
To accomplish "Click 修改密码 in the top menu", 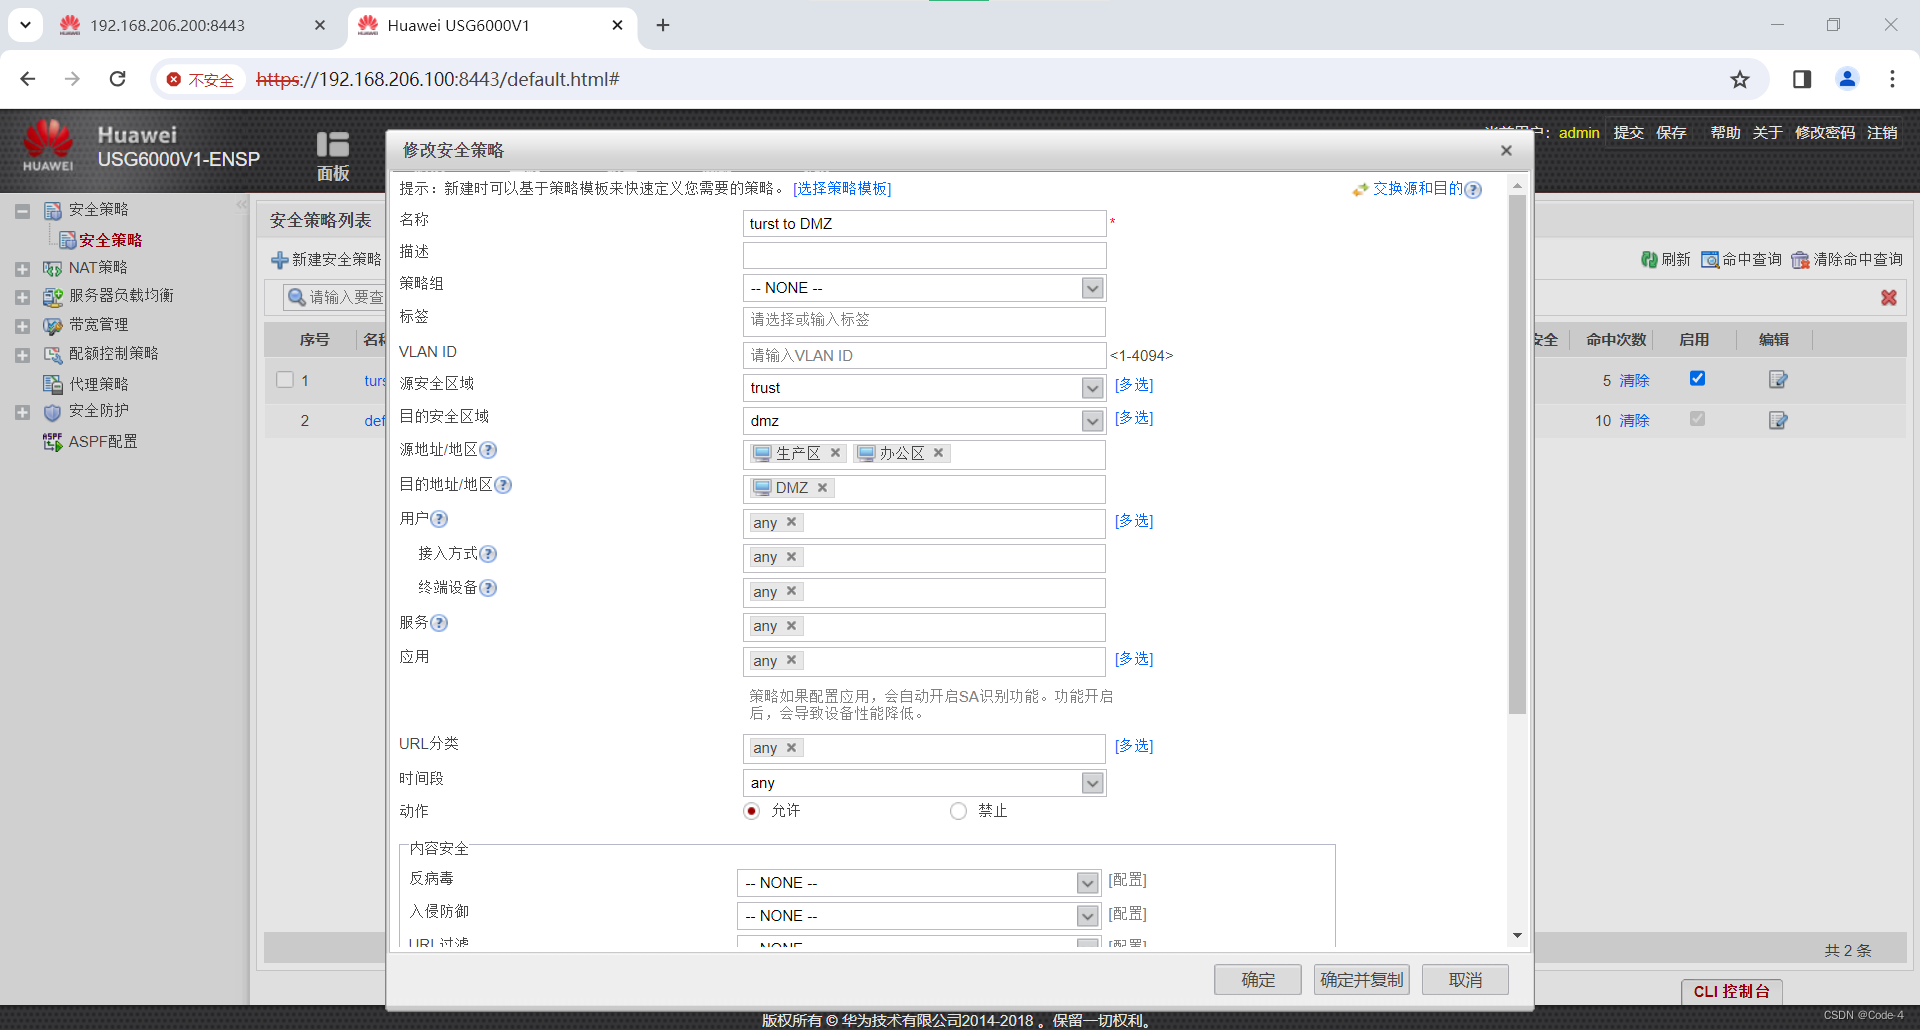I will (x=1825, y=133).
